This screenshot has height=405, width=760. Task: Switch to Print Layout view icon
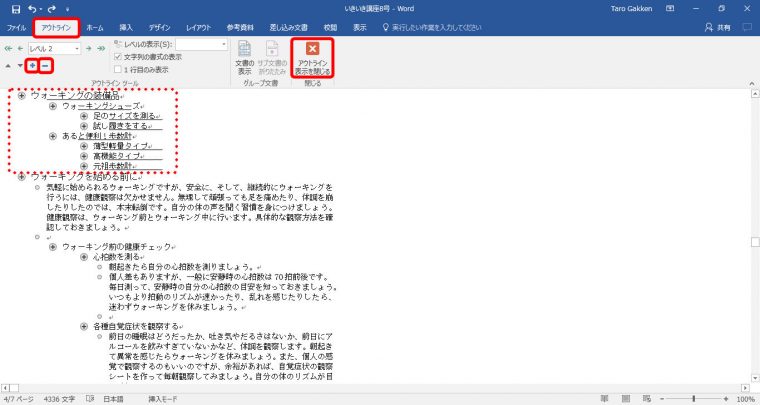tap(626, 399)
